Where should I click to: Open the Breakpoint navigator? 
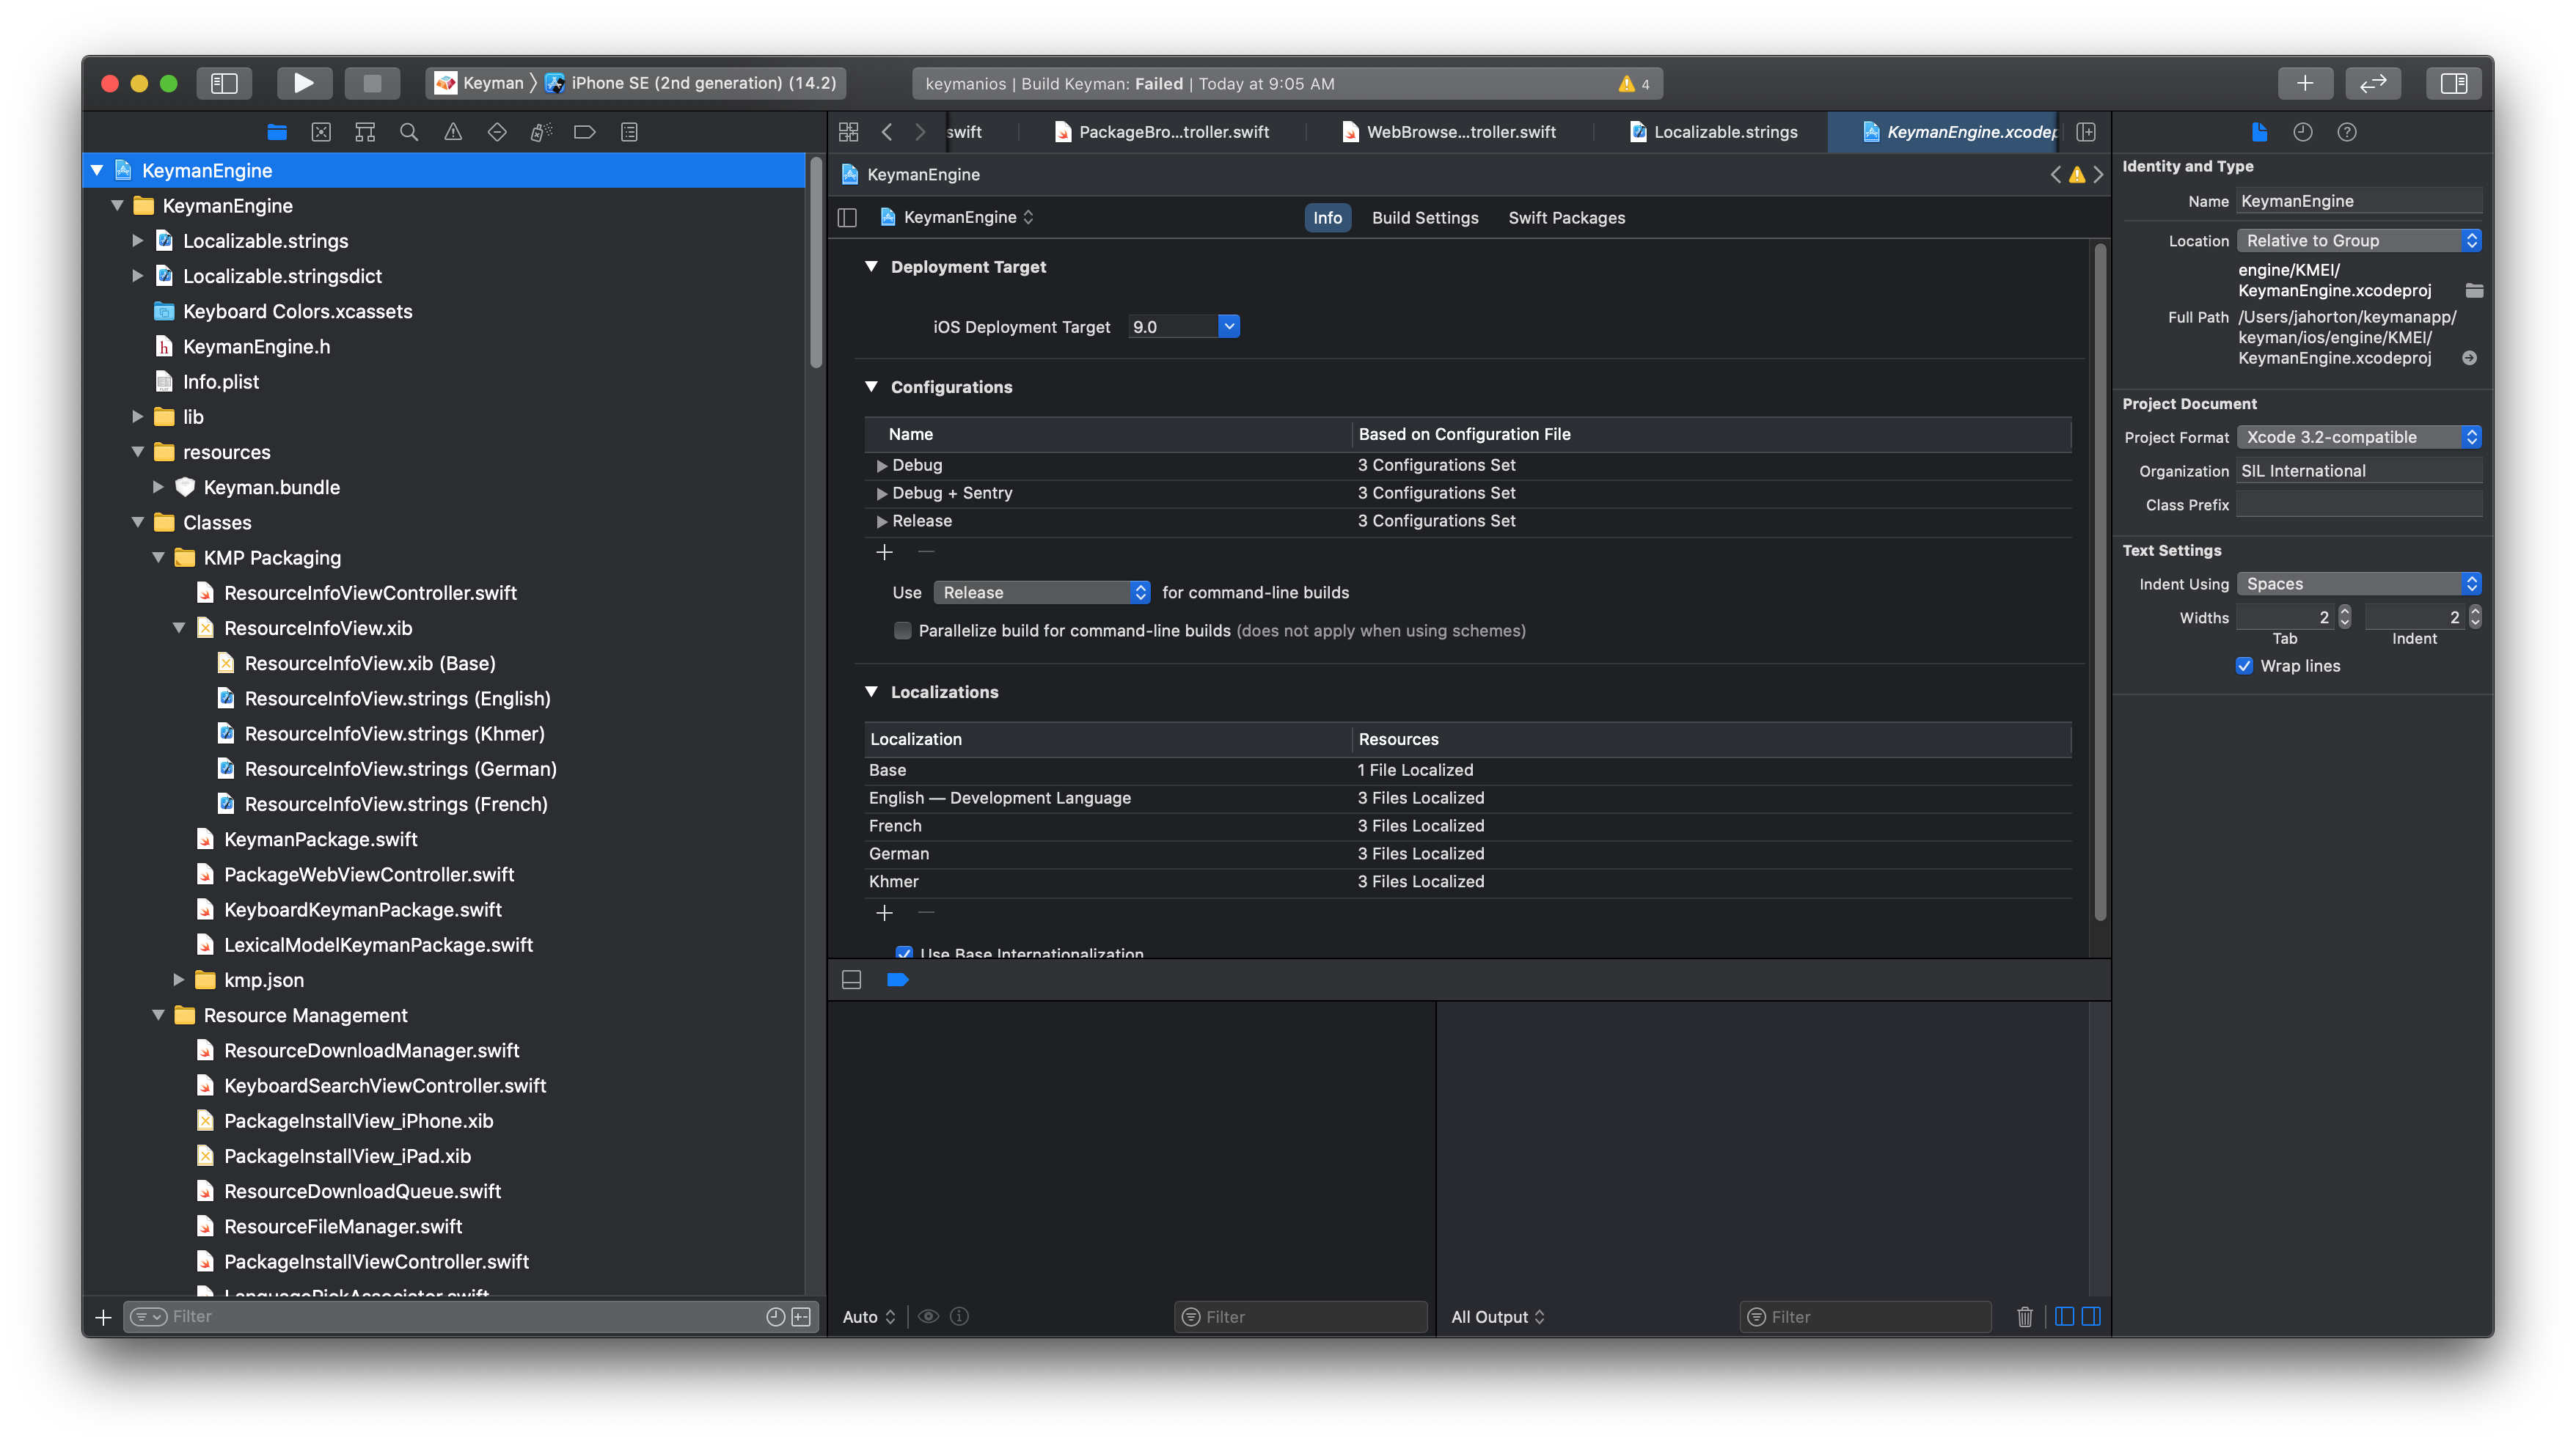point(585,132)
